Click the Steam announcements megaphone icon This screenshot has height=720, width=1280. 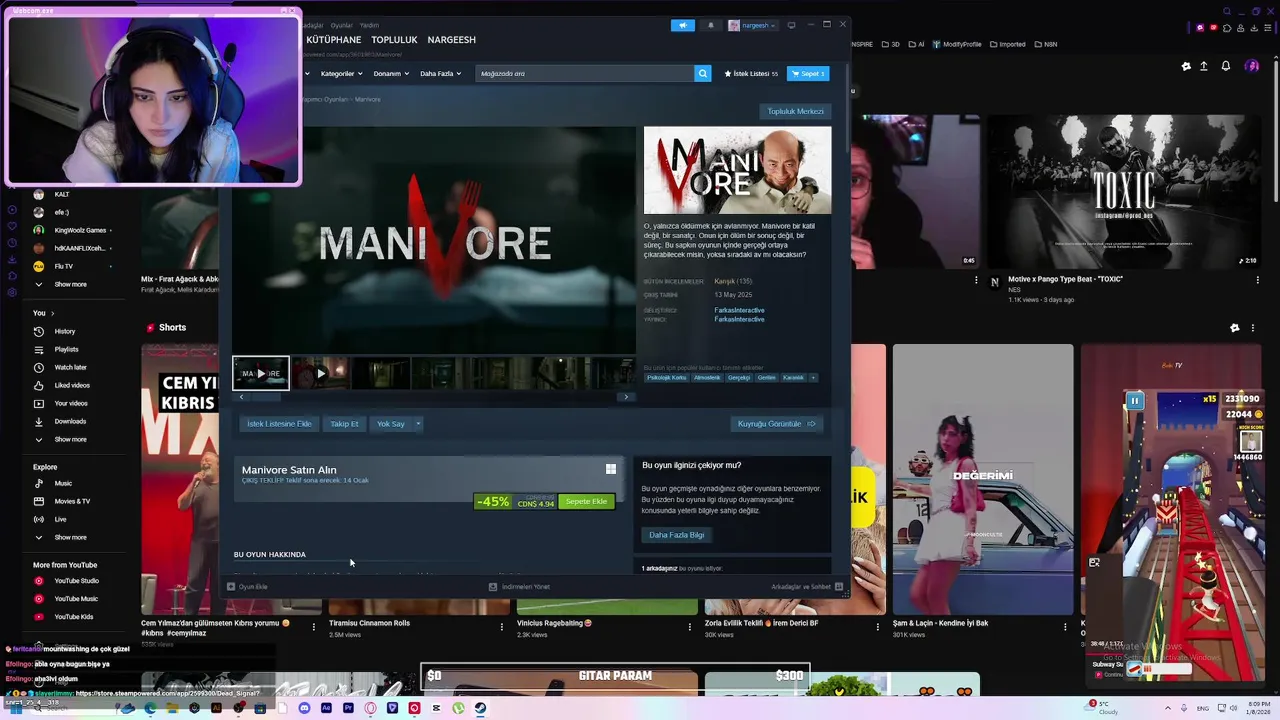click(x=683, y=25)
